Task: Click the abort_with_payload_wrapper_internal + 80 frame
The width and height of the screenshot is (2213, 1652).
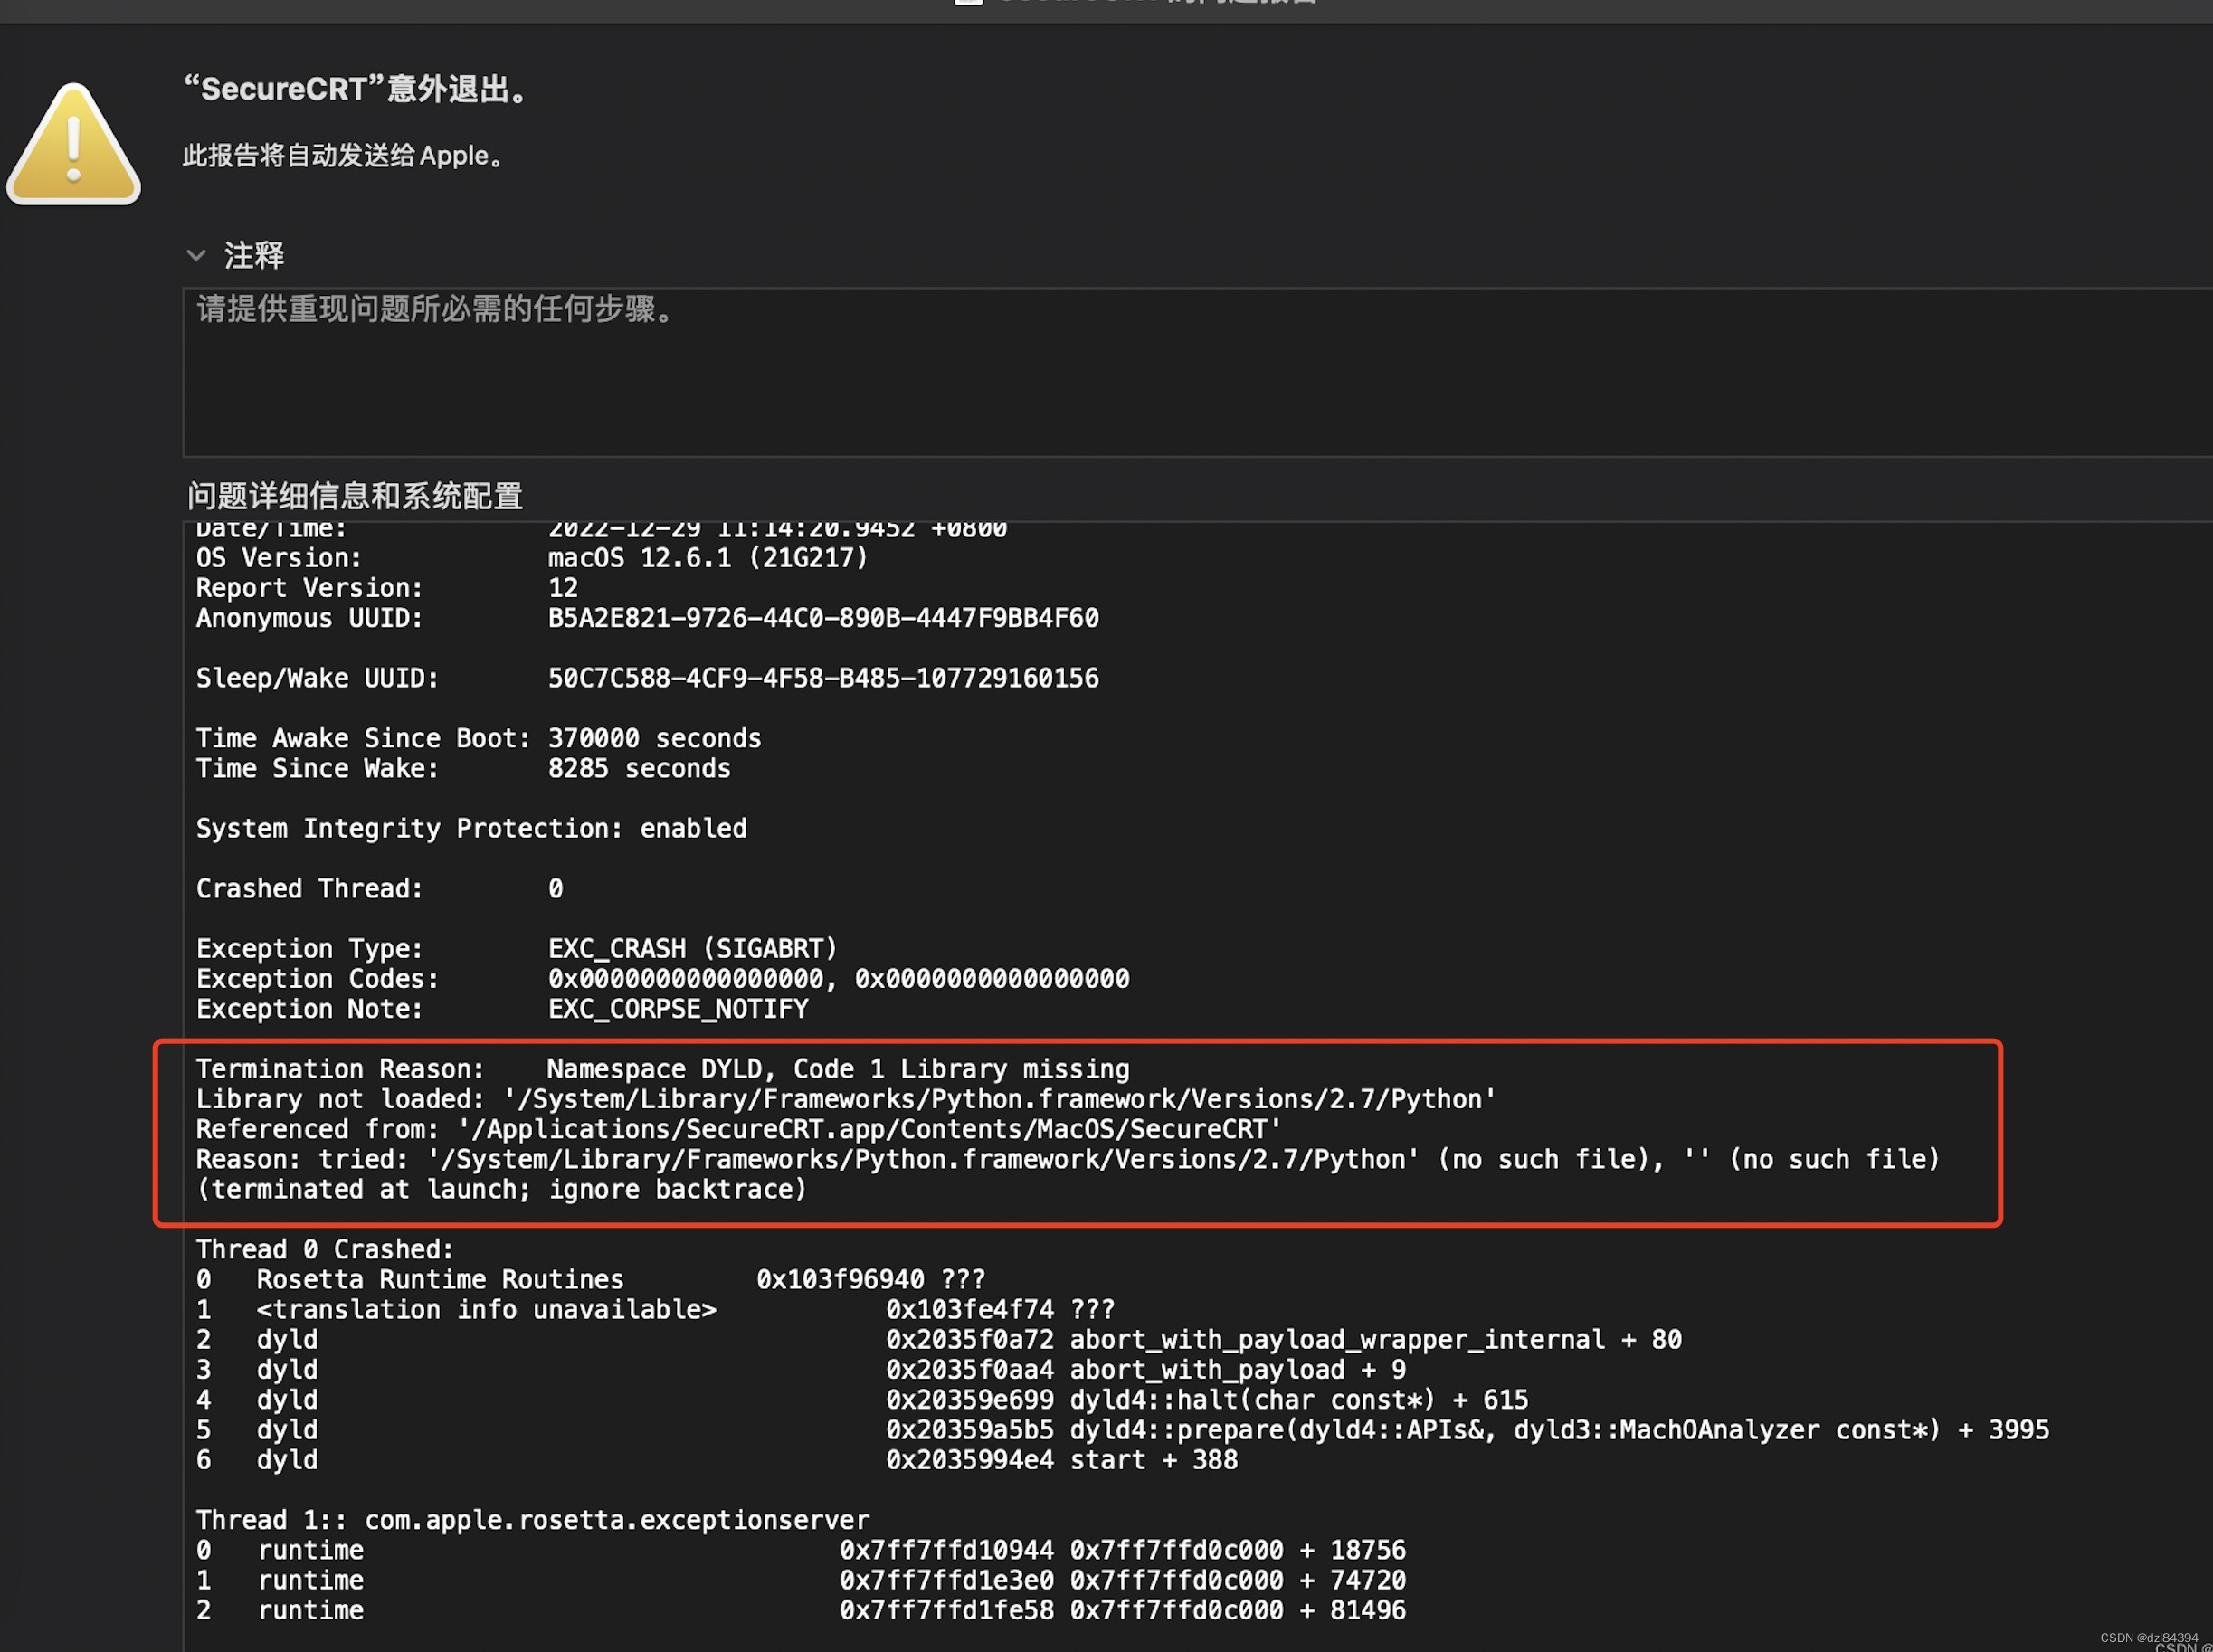Action: pyautogui.click(x=939, y=1339)
